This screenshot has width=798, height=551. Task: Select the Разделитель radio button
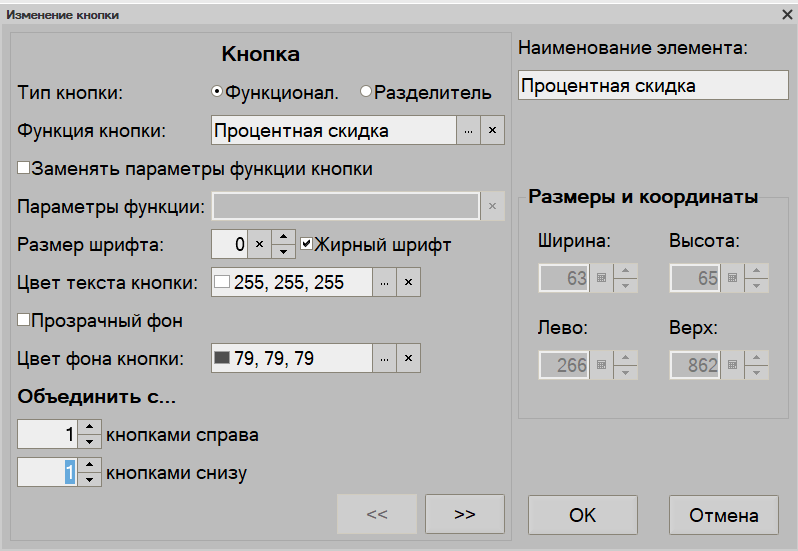[x=366, y=93]
